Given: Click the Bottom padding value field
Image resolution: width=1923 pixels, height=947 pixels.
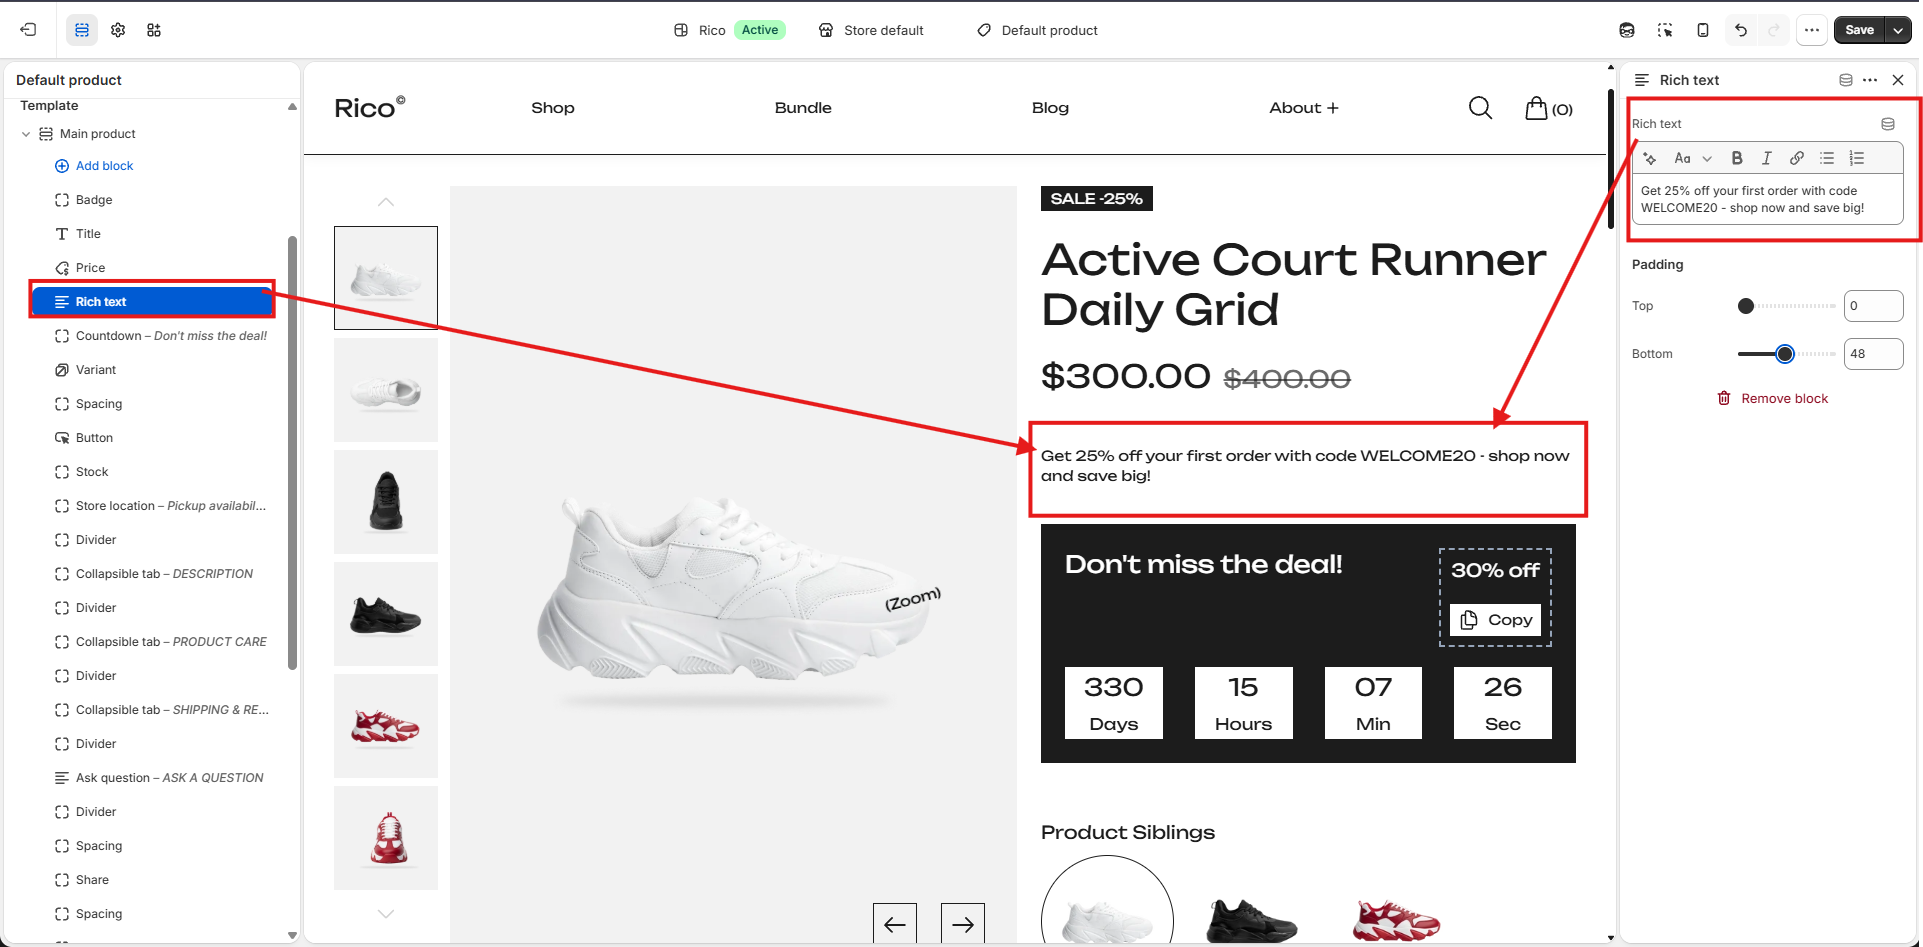Looking at the screenshot, I should (1873, 354).
